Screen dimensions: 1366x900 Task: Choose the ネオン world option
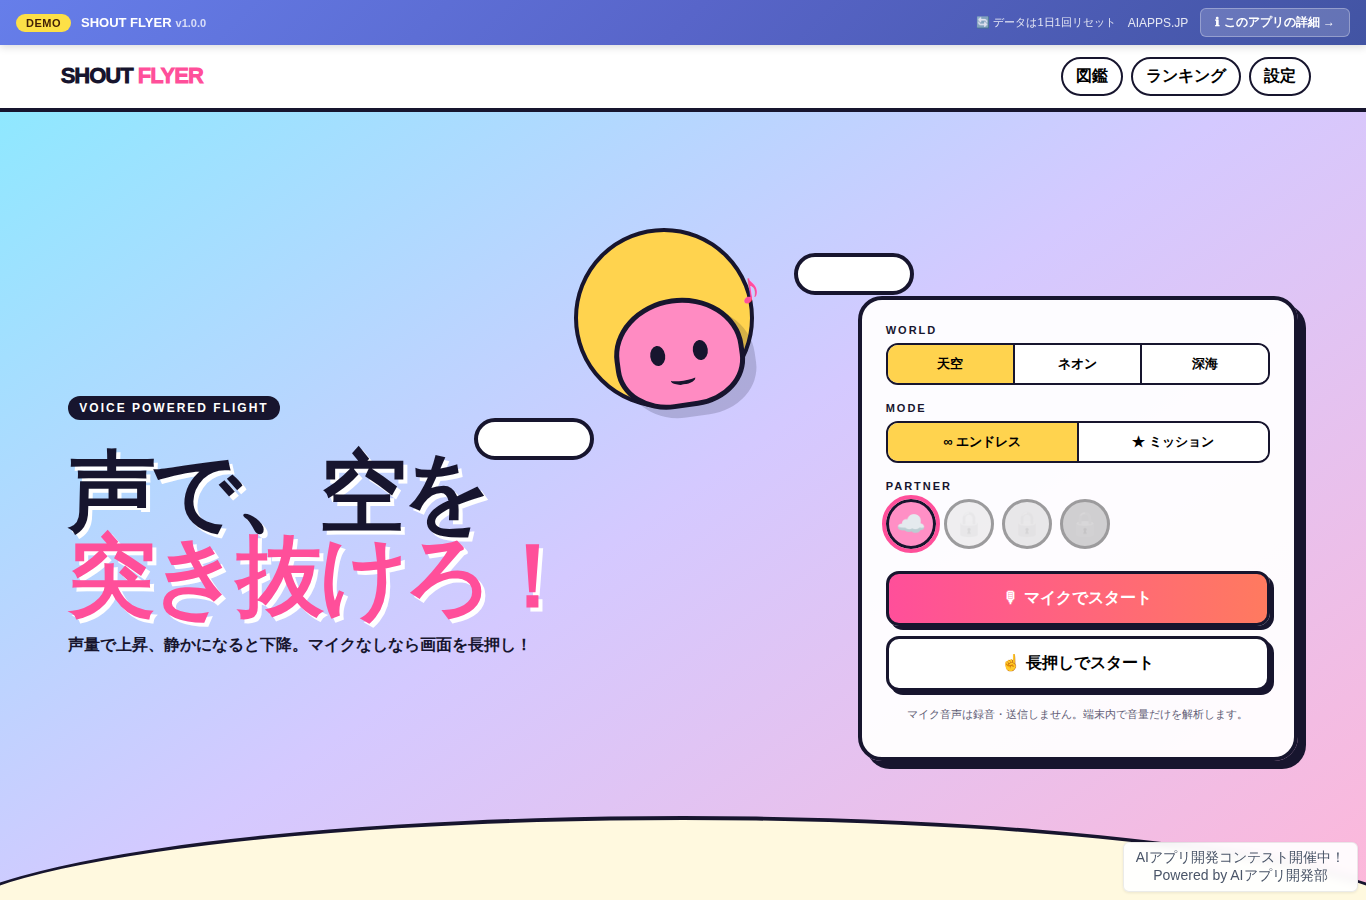pos(1077,364)
